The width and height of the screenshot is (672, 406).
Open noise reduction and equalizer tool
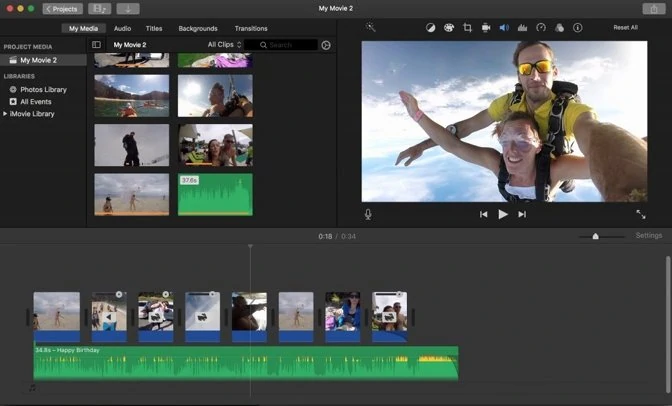click(522, 28)
